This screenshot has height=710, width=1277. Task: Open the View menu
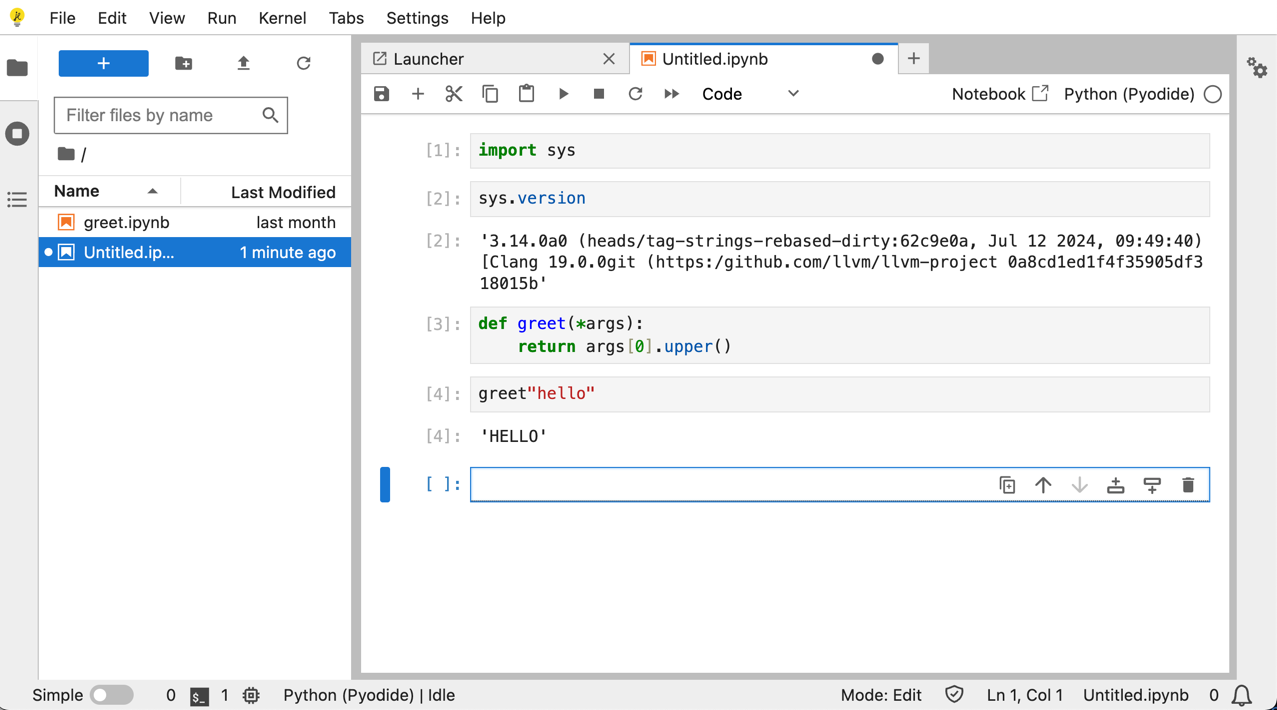(x=167, y=18)
